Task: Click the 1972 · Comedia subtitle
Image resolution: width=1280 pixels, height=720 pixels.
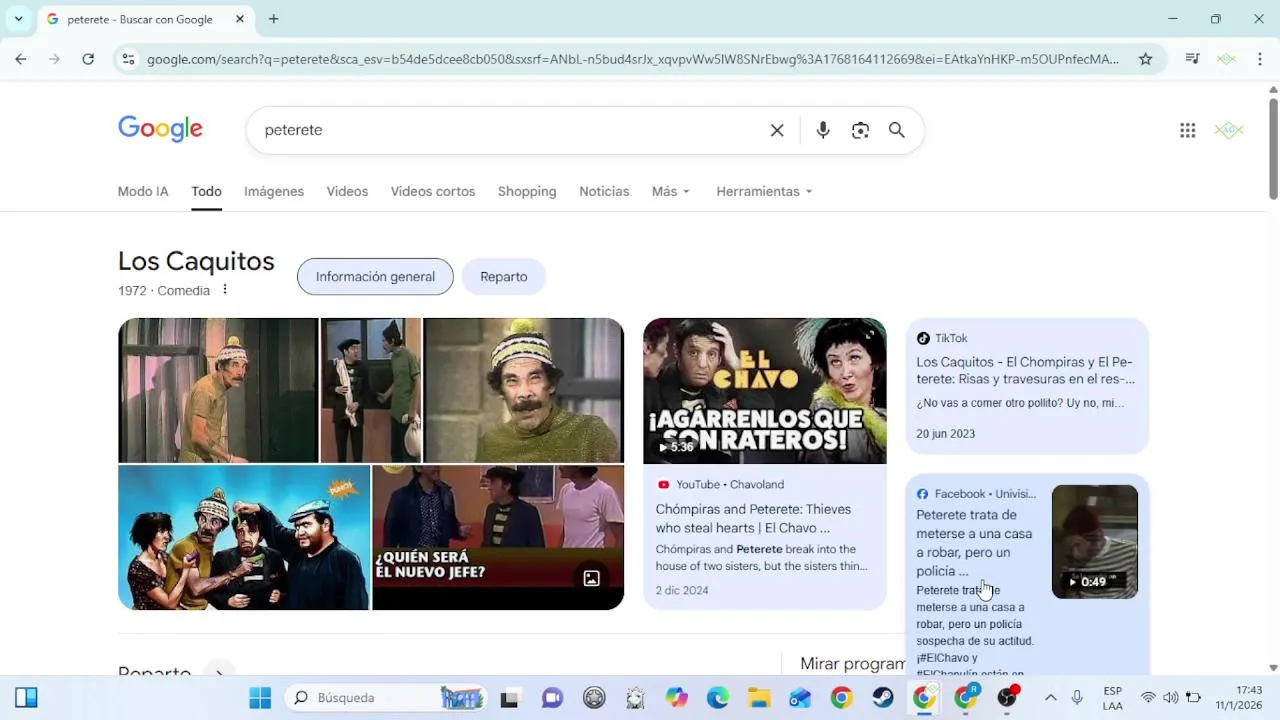Action: 164,291
